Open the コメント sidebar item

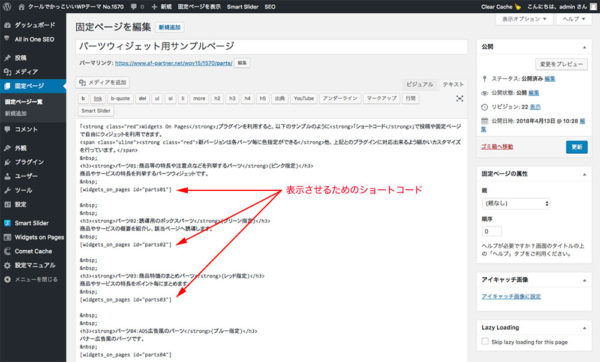(33, 129)
